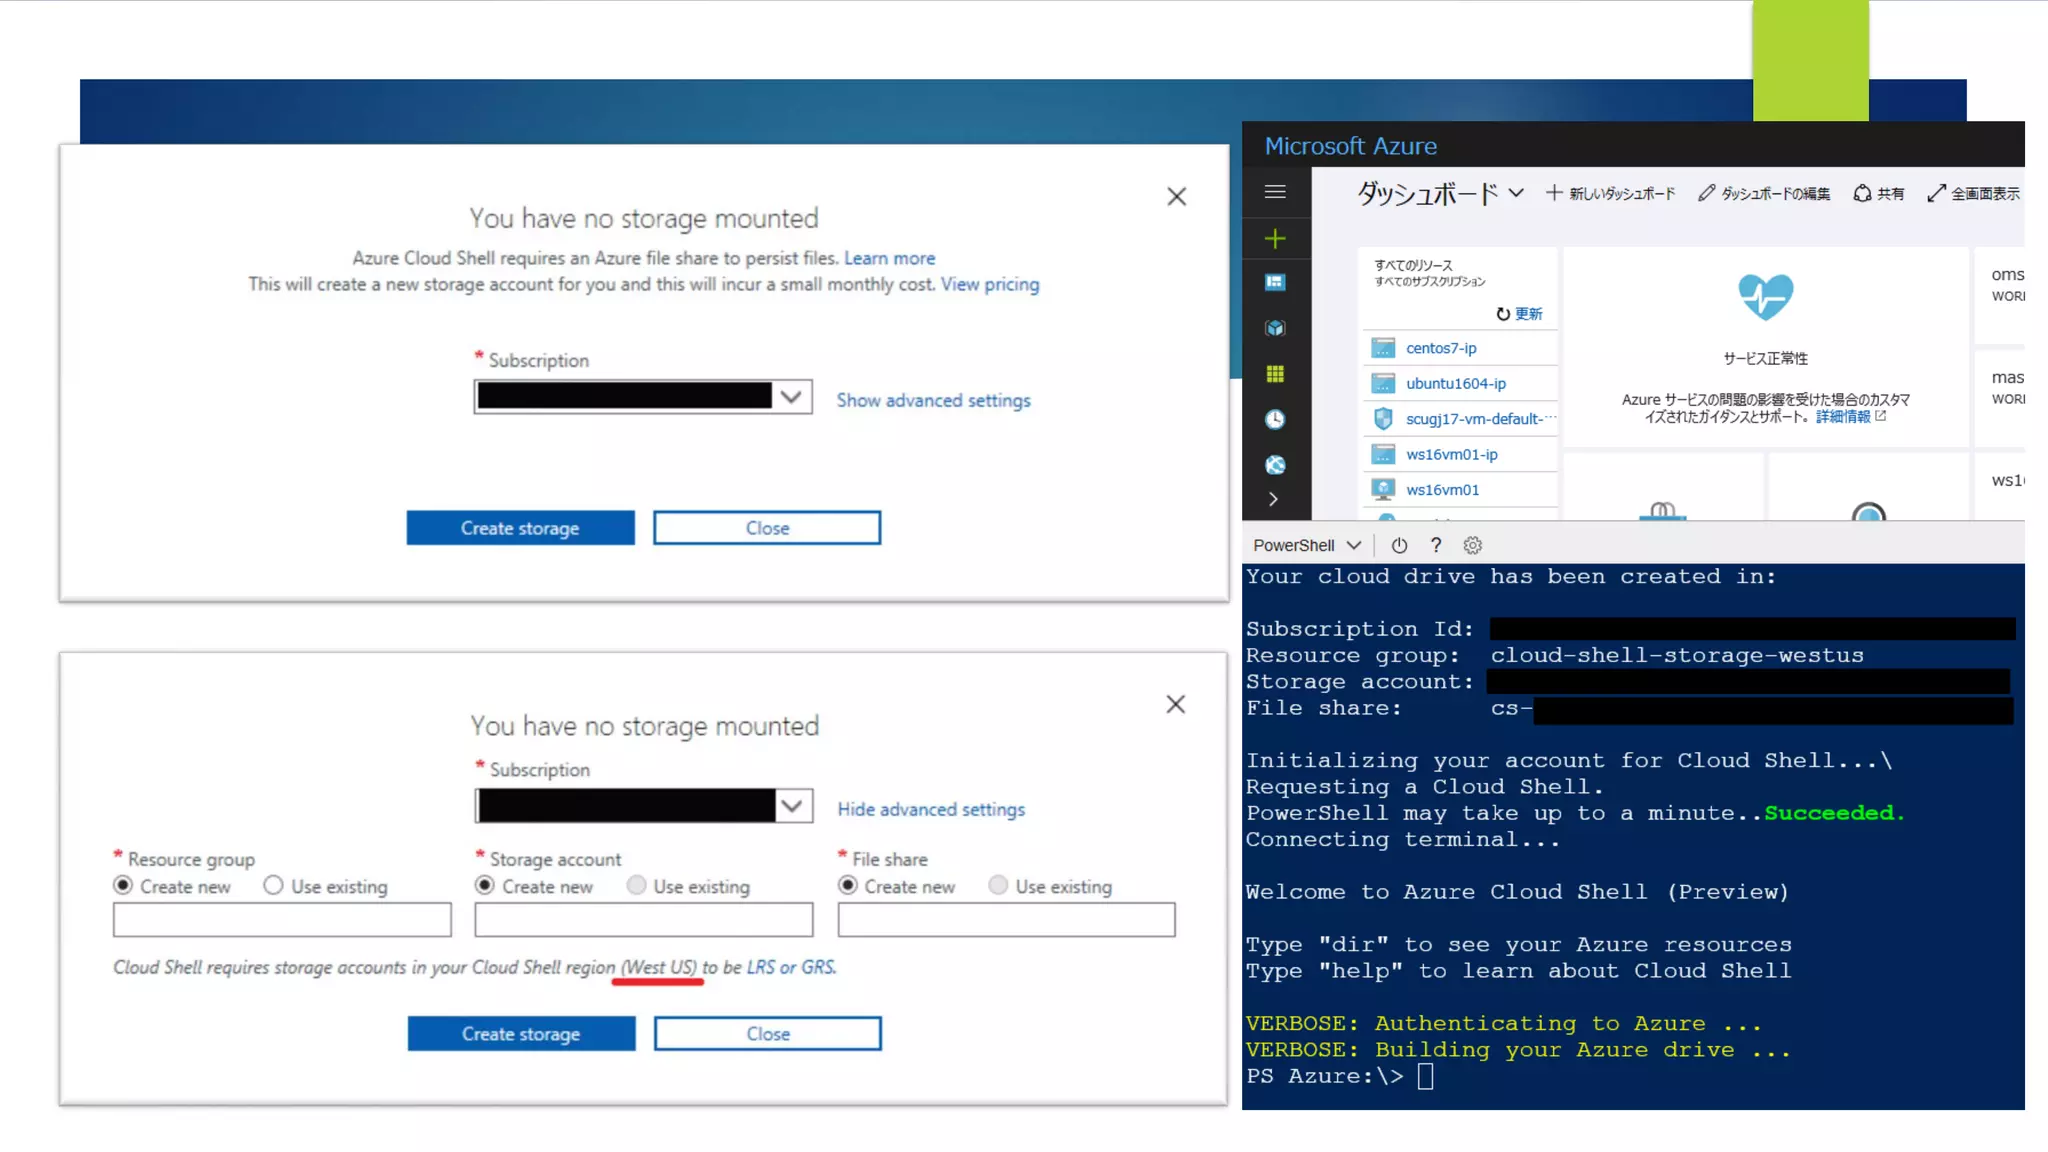
Task: Click the Resource group name input field
Action: 282,920
